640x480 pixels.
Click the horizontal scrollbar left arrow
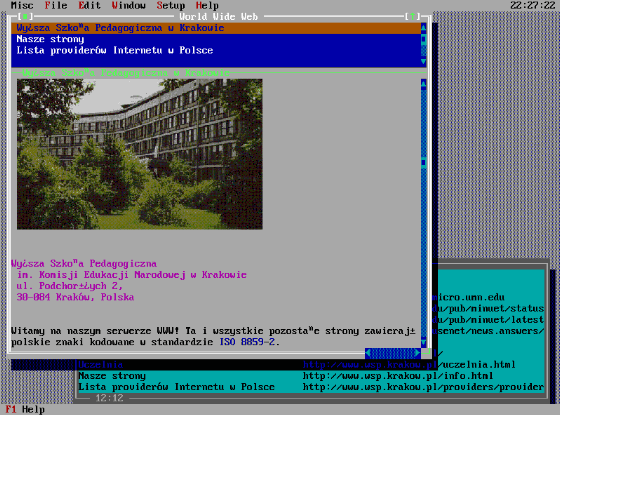pyautogui.click(x=368, y=353)
